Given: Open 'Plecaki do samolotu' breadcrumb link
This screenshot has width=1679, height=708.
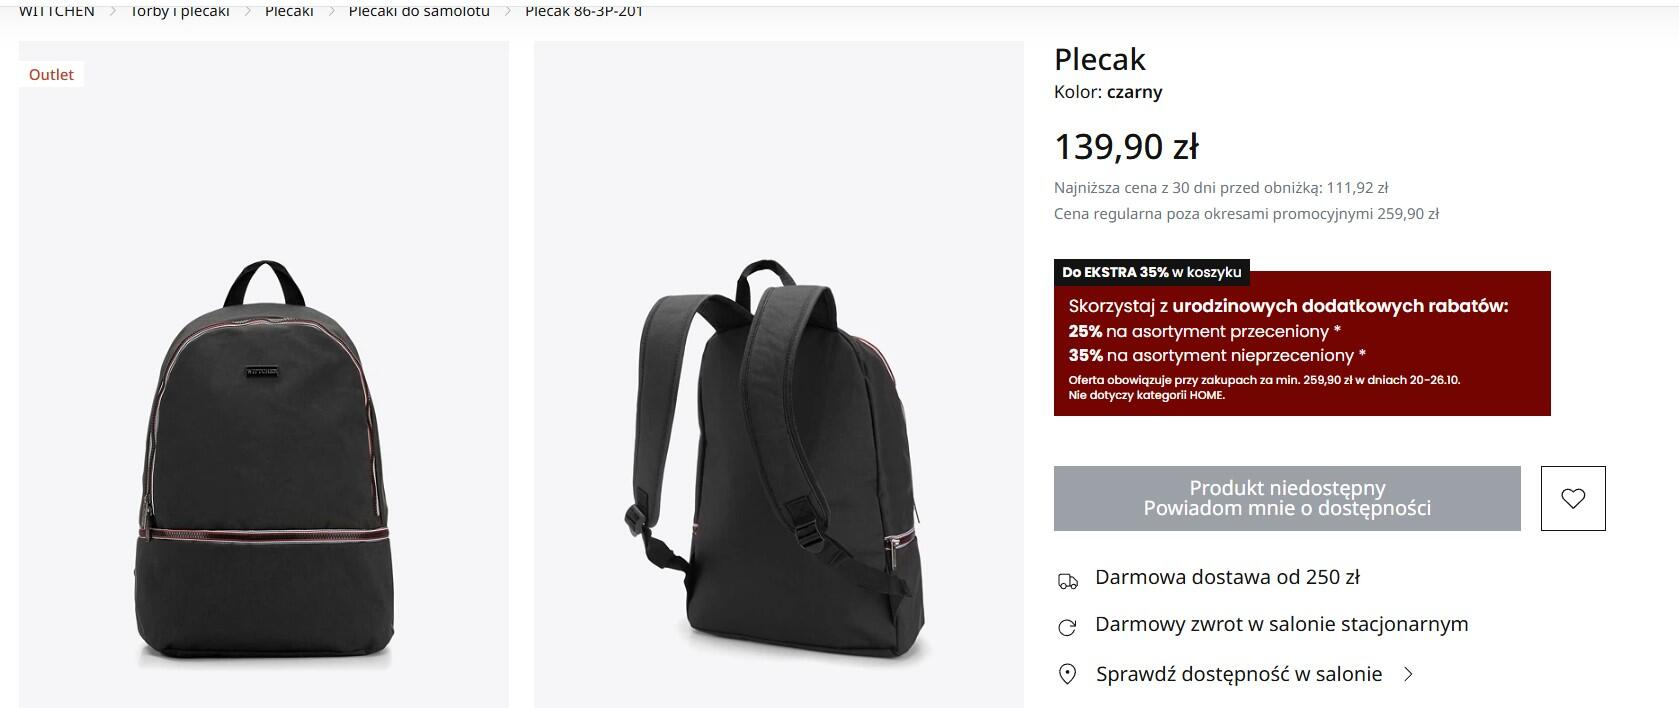Looking at the screenshot, I should (419, 11).
